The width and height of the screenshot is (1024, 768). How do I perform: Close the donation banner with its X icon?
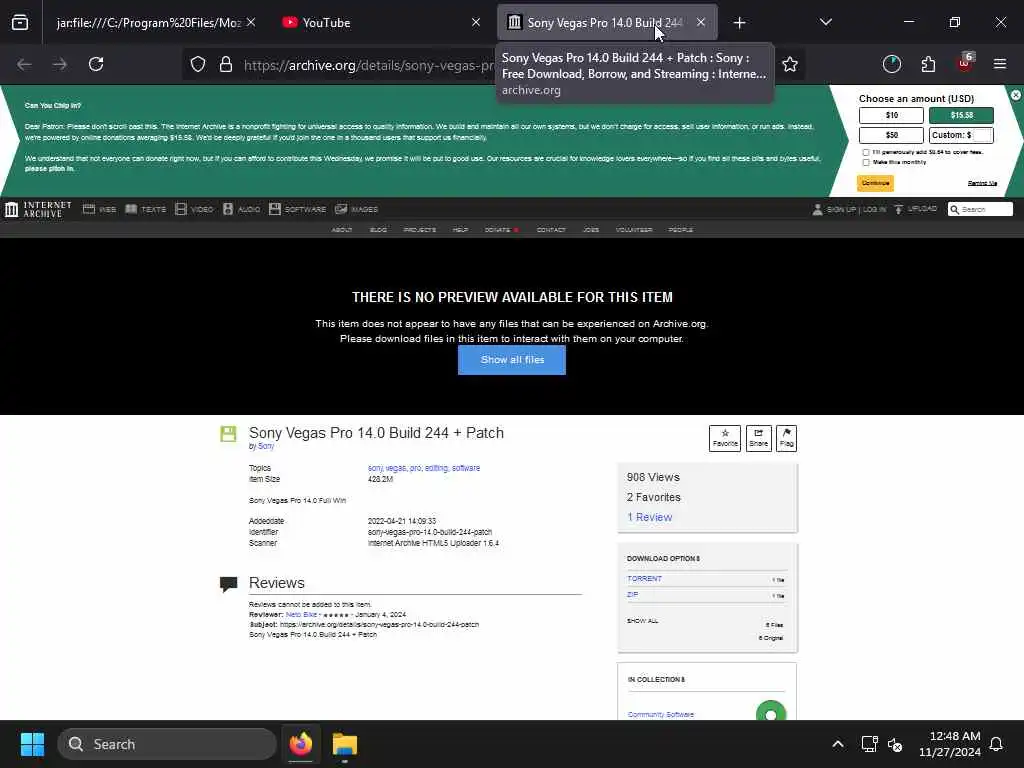[1016, 95]
